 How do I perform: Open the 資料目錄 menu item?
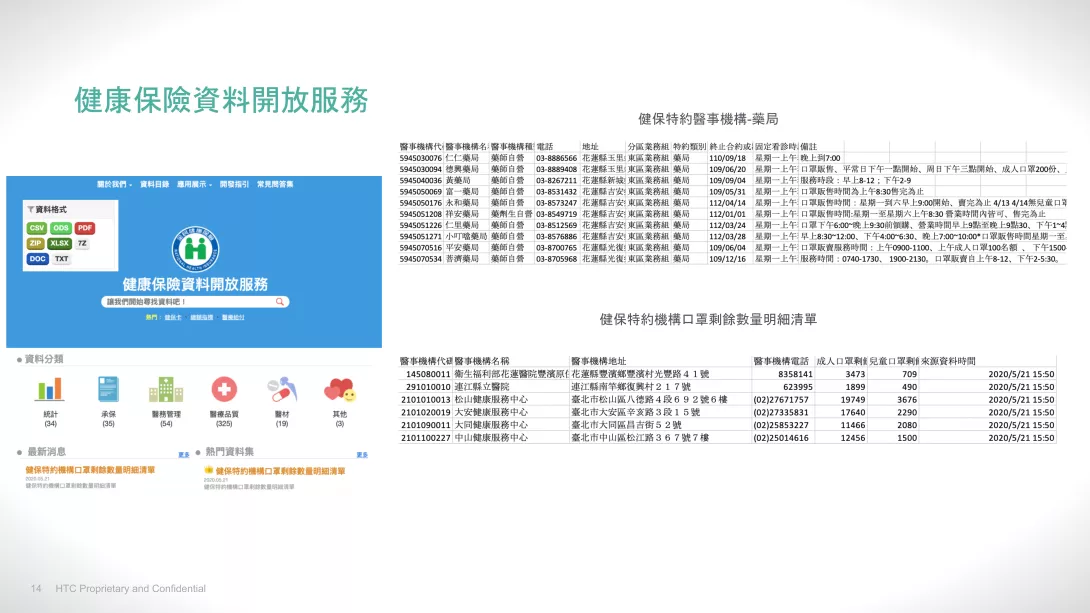(154, 184)
